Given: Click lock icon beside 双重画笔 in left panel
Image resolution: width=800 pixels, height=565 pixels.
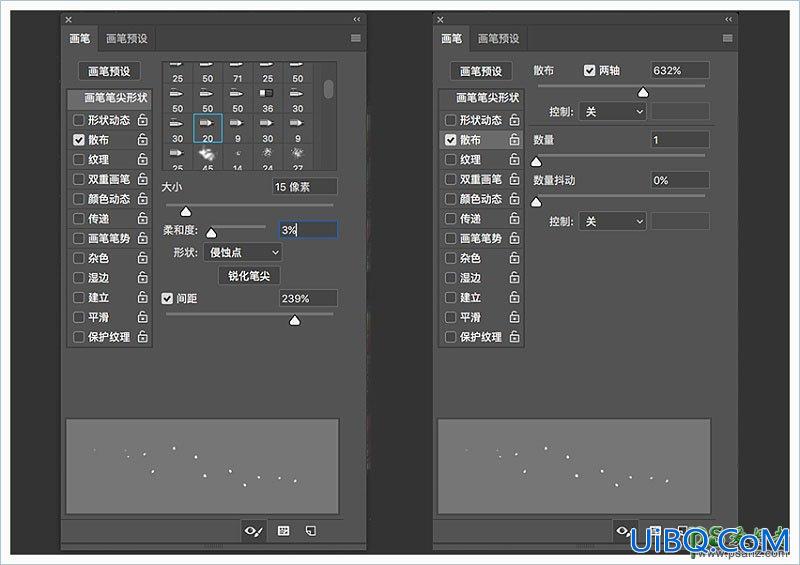Looking at the screenshot, I should coord(143,179).
